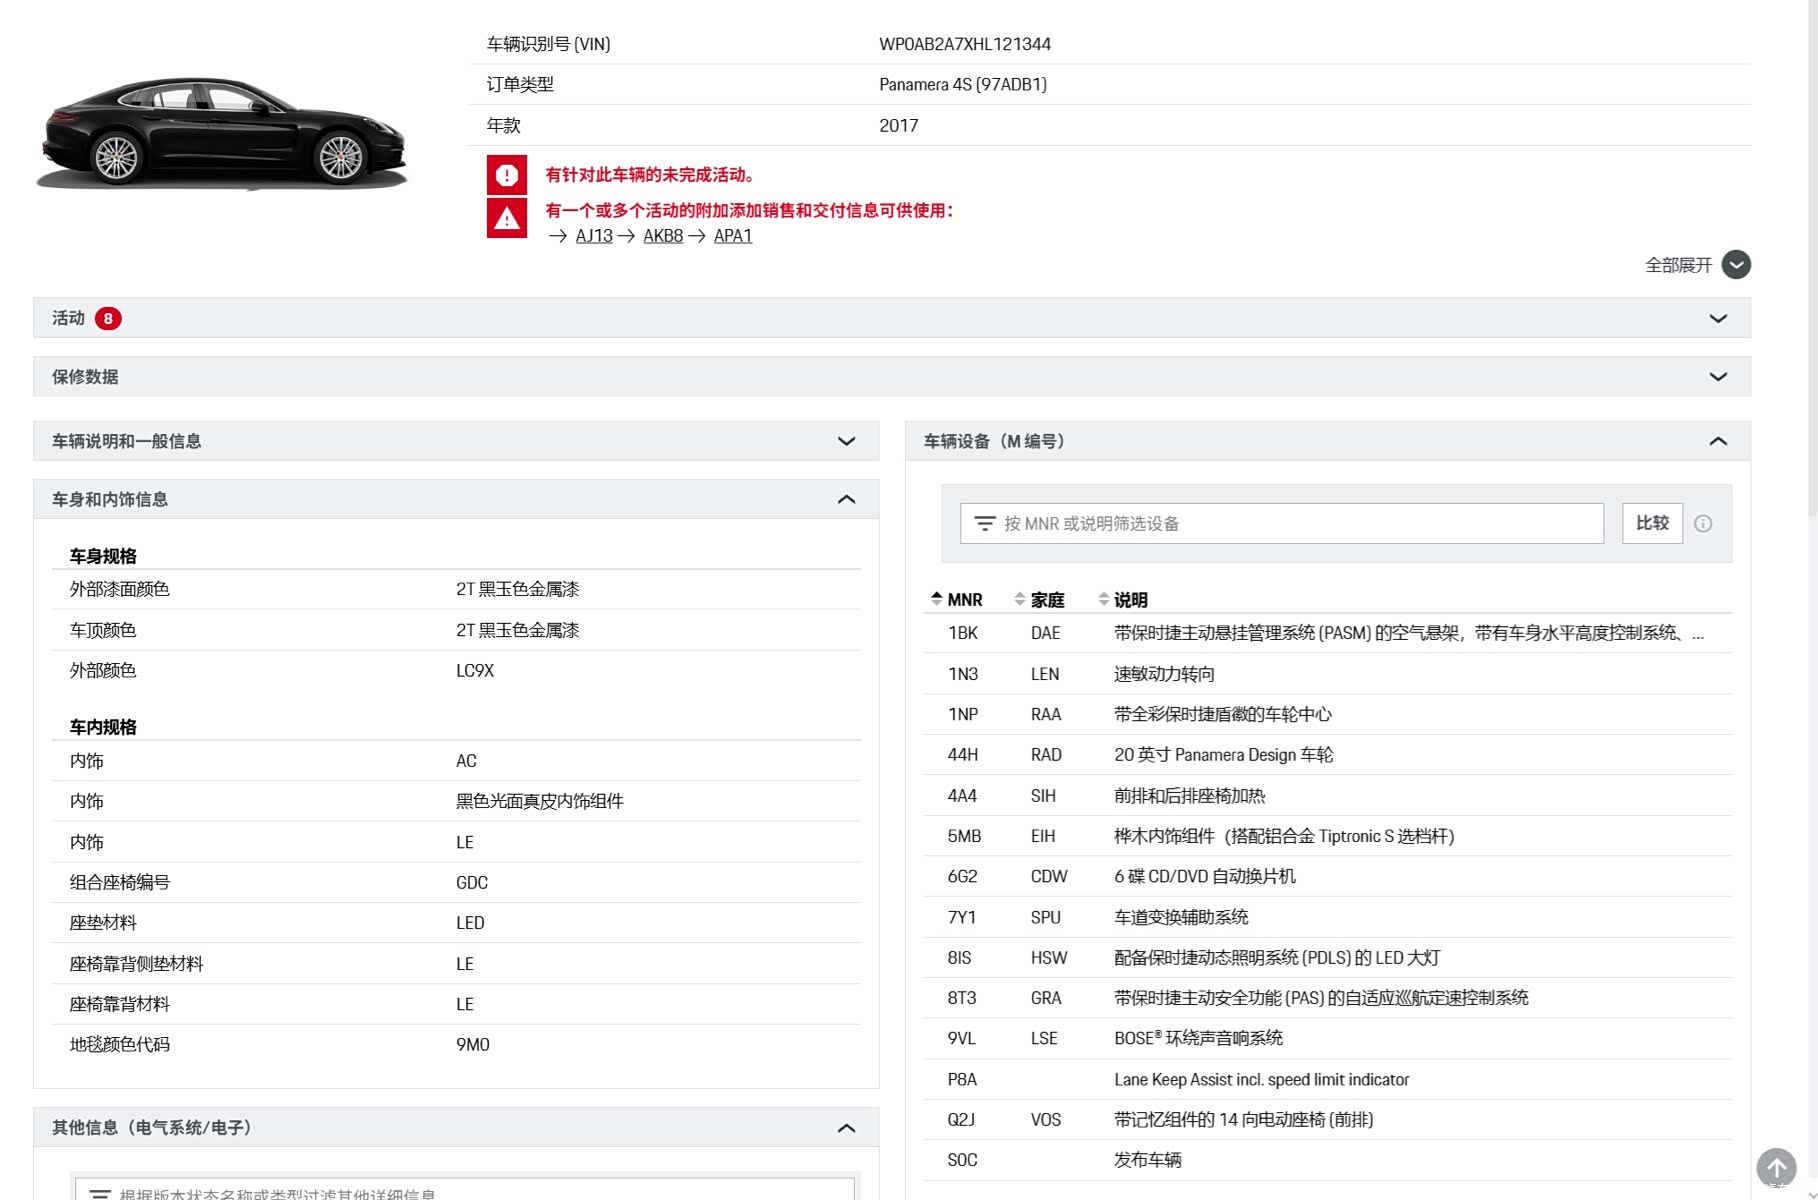Click the 地毯颜色代码 label
This screenshot has width=1818, height=1200.
point(120,1045)
